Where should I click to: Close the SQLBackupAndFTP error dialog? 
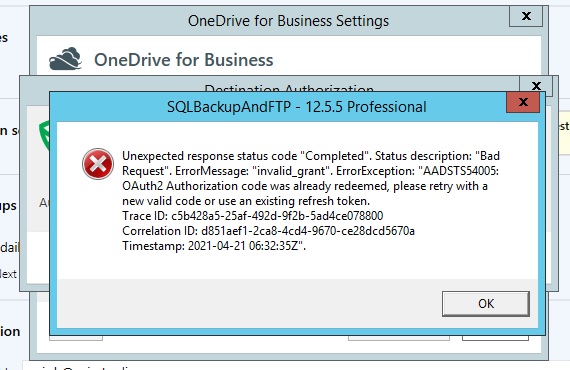pyautogui.click(x=523, y=102)
